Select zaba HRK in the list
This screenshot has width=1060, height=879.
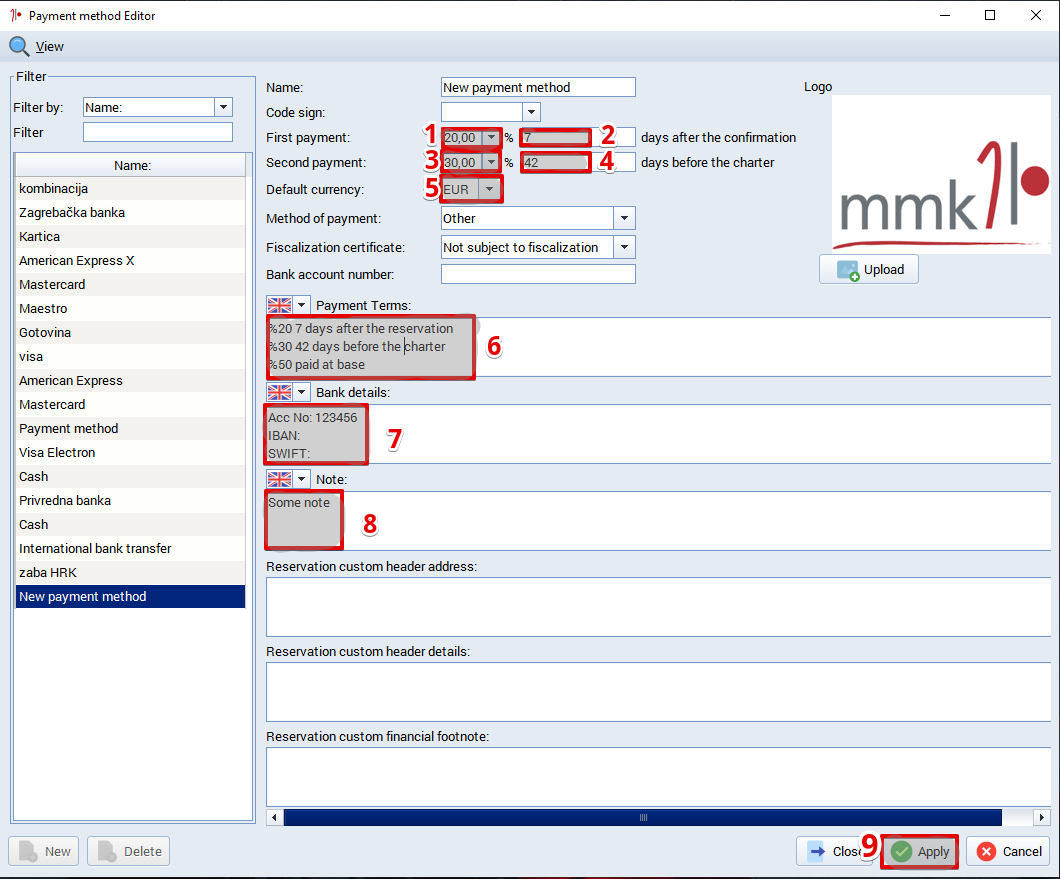point(130,573)
